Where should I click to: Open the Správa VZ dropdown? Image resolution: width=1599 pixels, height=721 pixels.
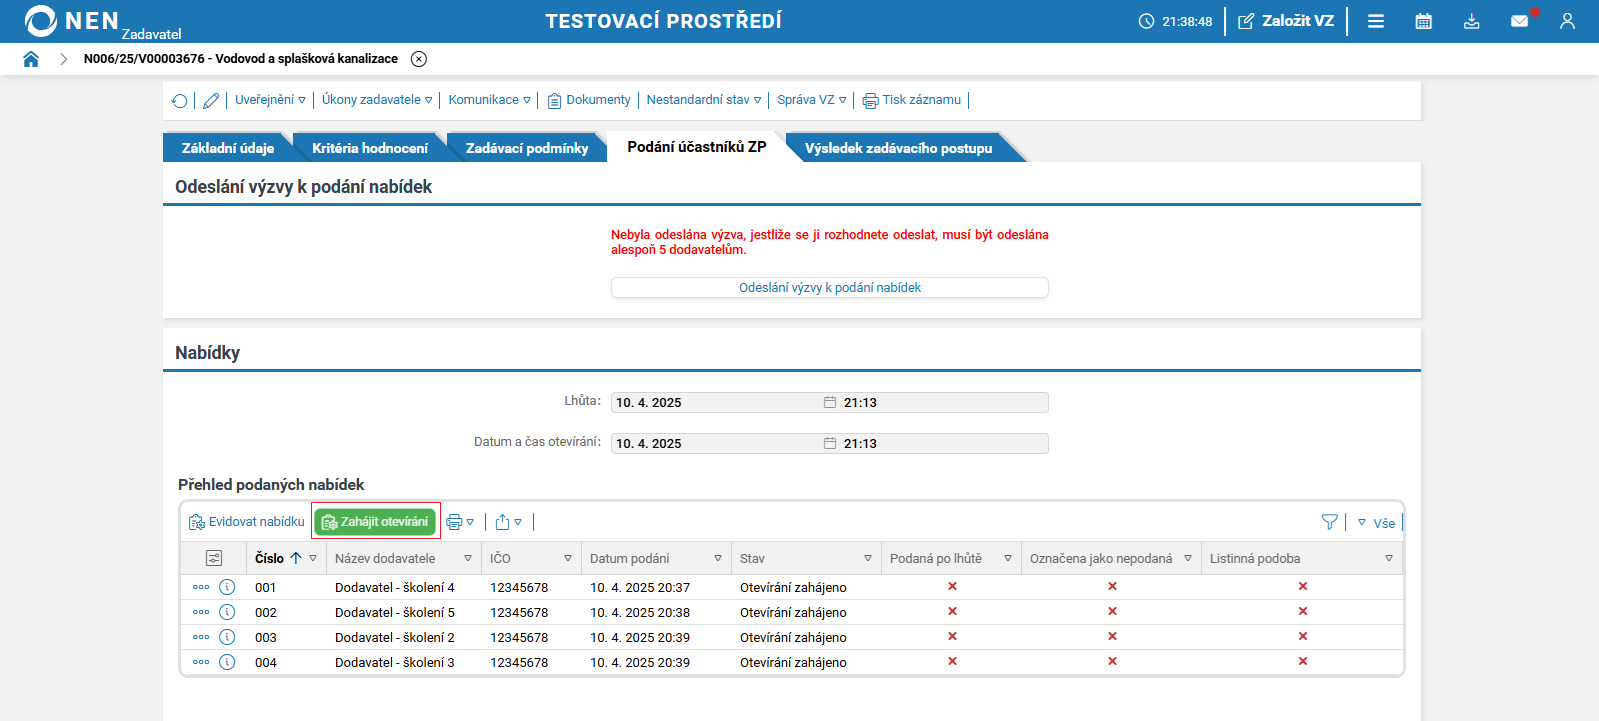click(812, 100)
